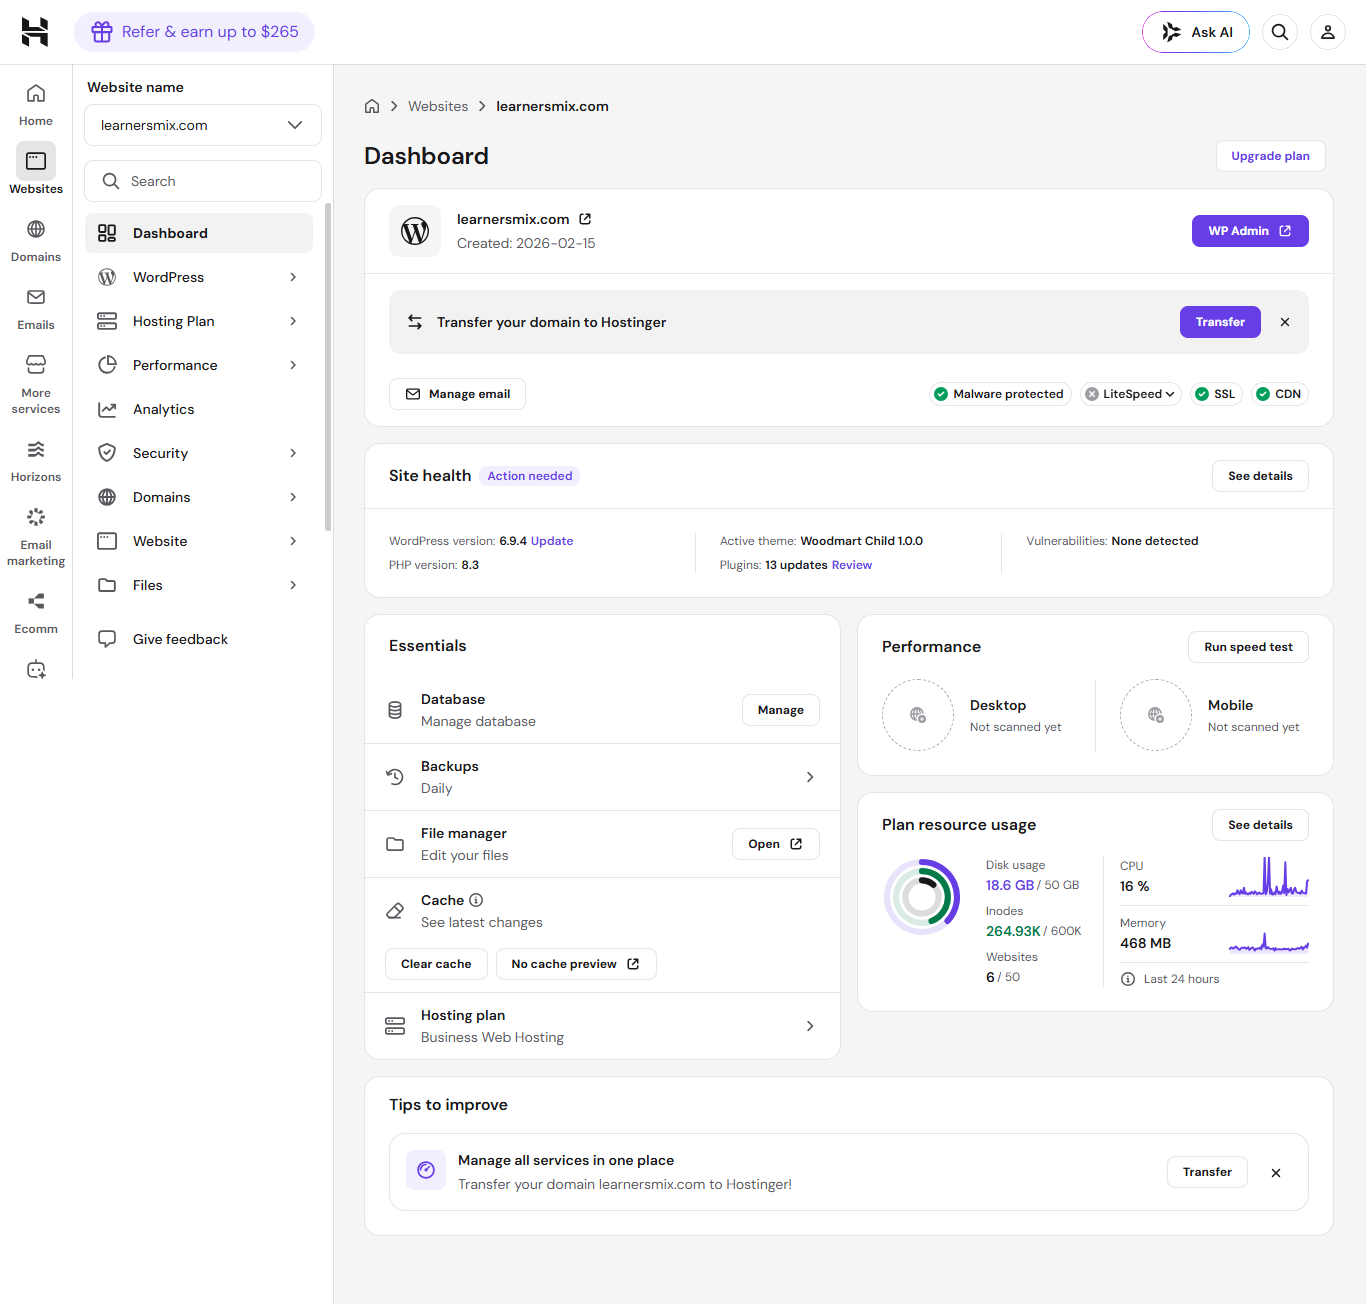Click the Malware protected status badge
Image resolution: width=1366 pixels, height=1304 pixels.
pyautogui.click(x=1000, y=394)
